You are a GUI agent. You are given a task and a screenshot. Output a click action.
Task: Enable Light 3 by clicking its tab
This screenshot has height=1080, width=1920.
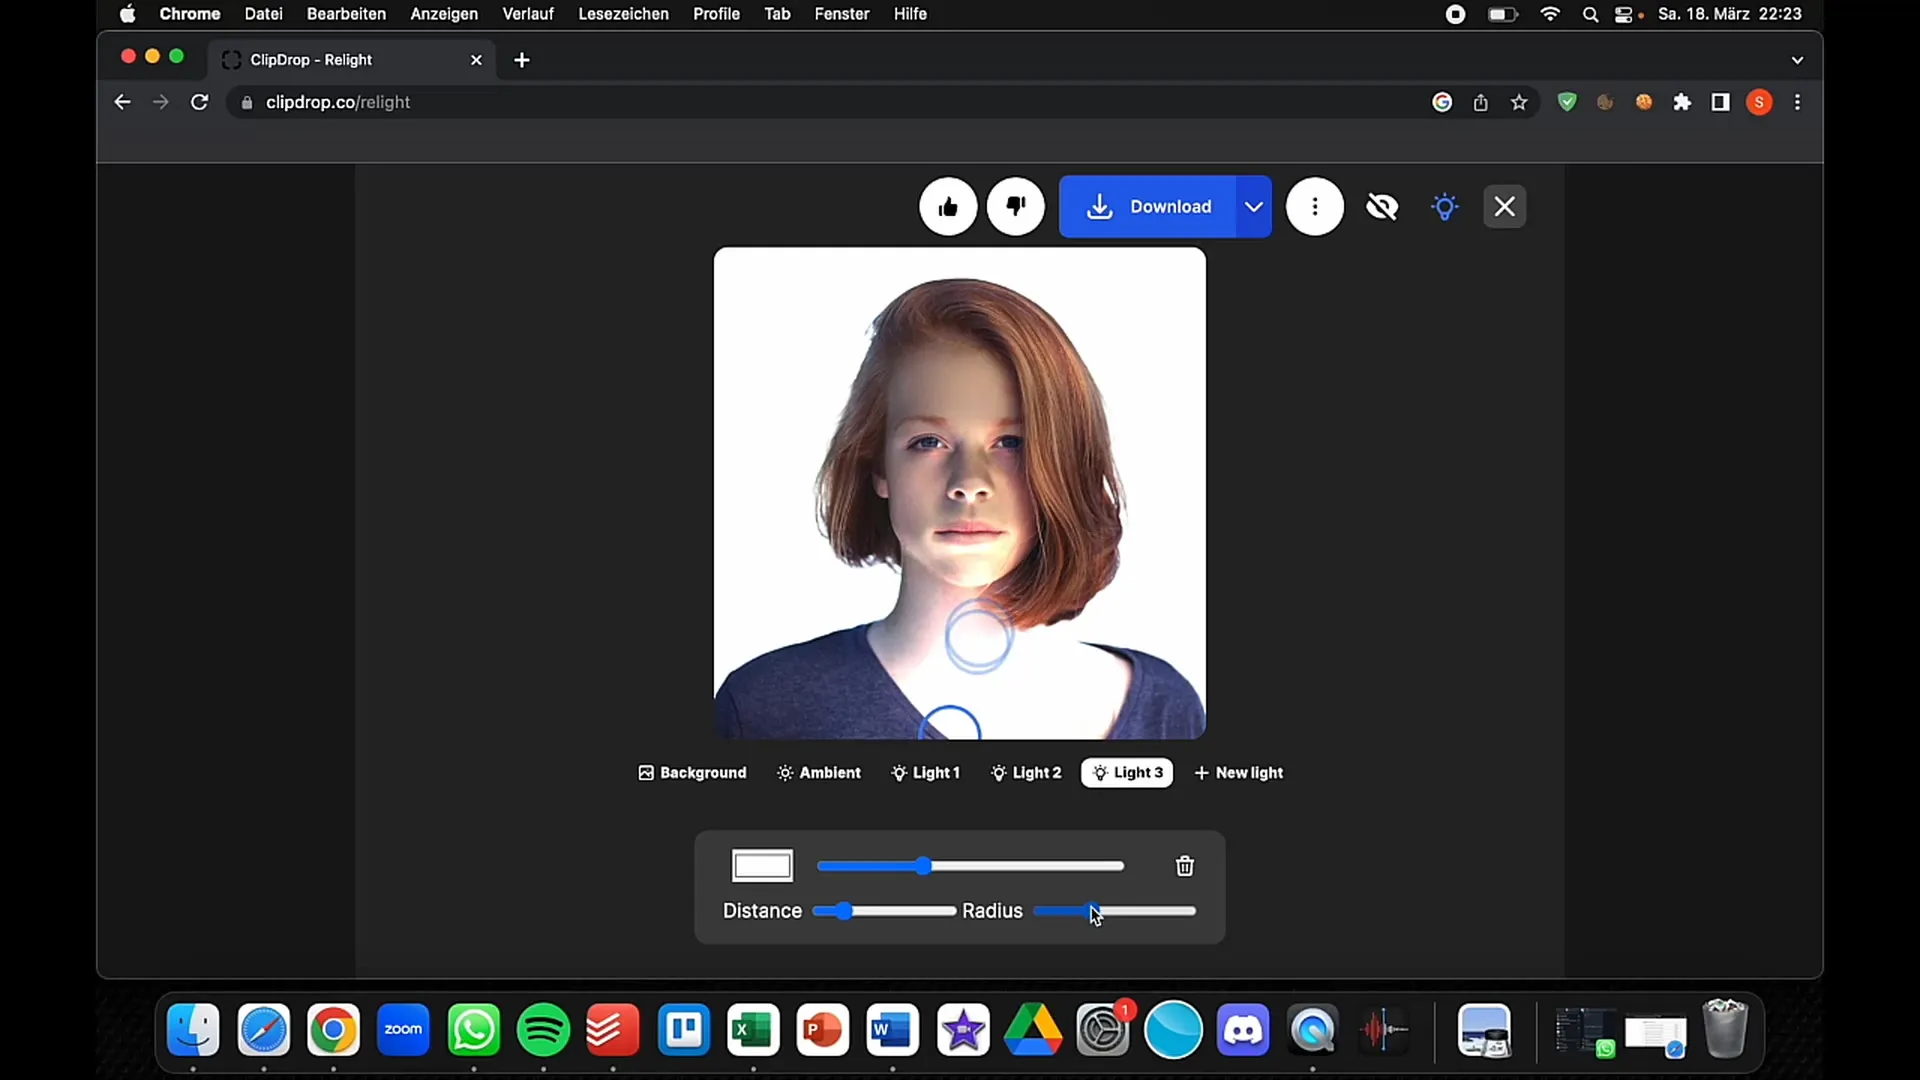click(1127, 773)
